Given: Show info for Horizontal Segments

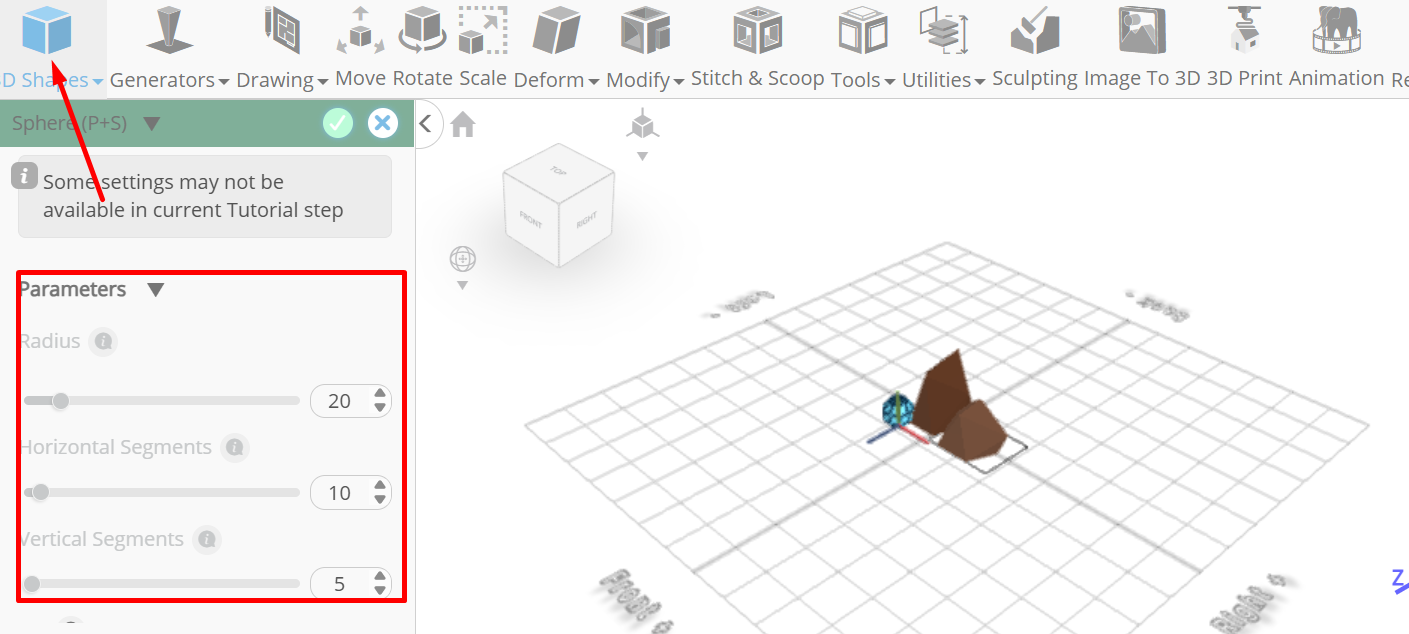Looking at the screenshot, I should [x=235, y=448].
